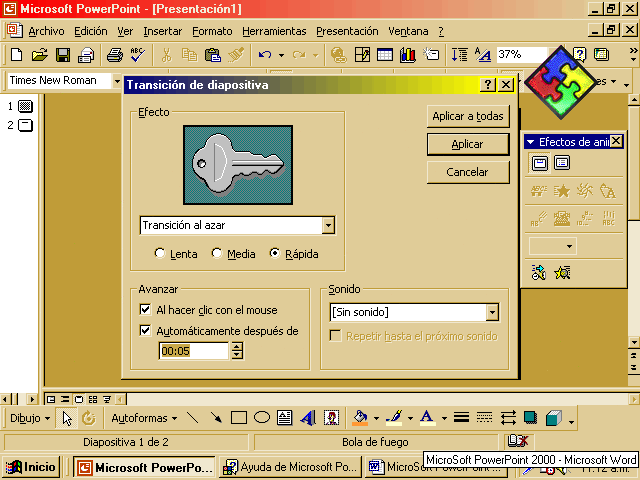Select the Oval drawing tool
The image size is (640, 480).
(x=262, y=418)
